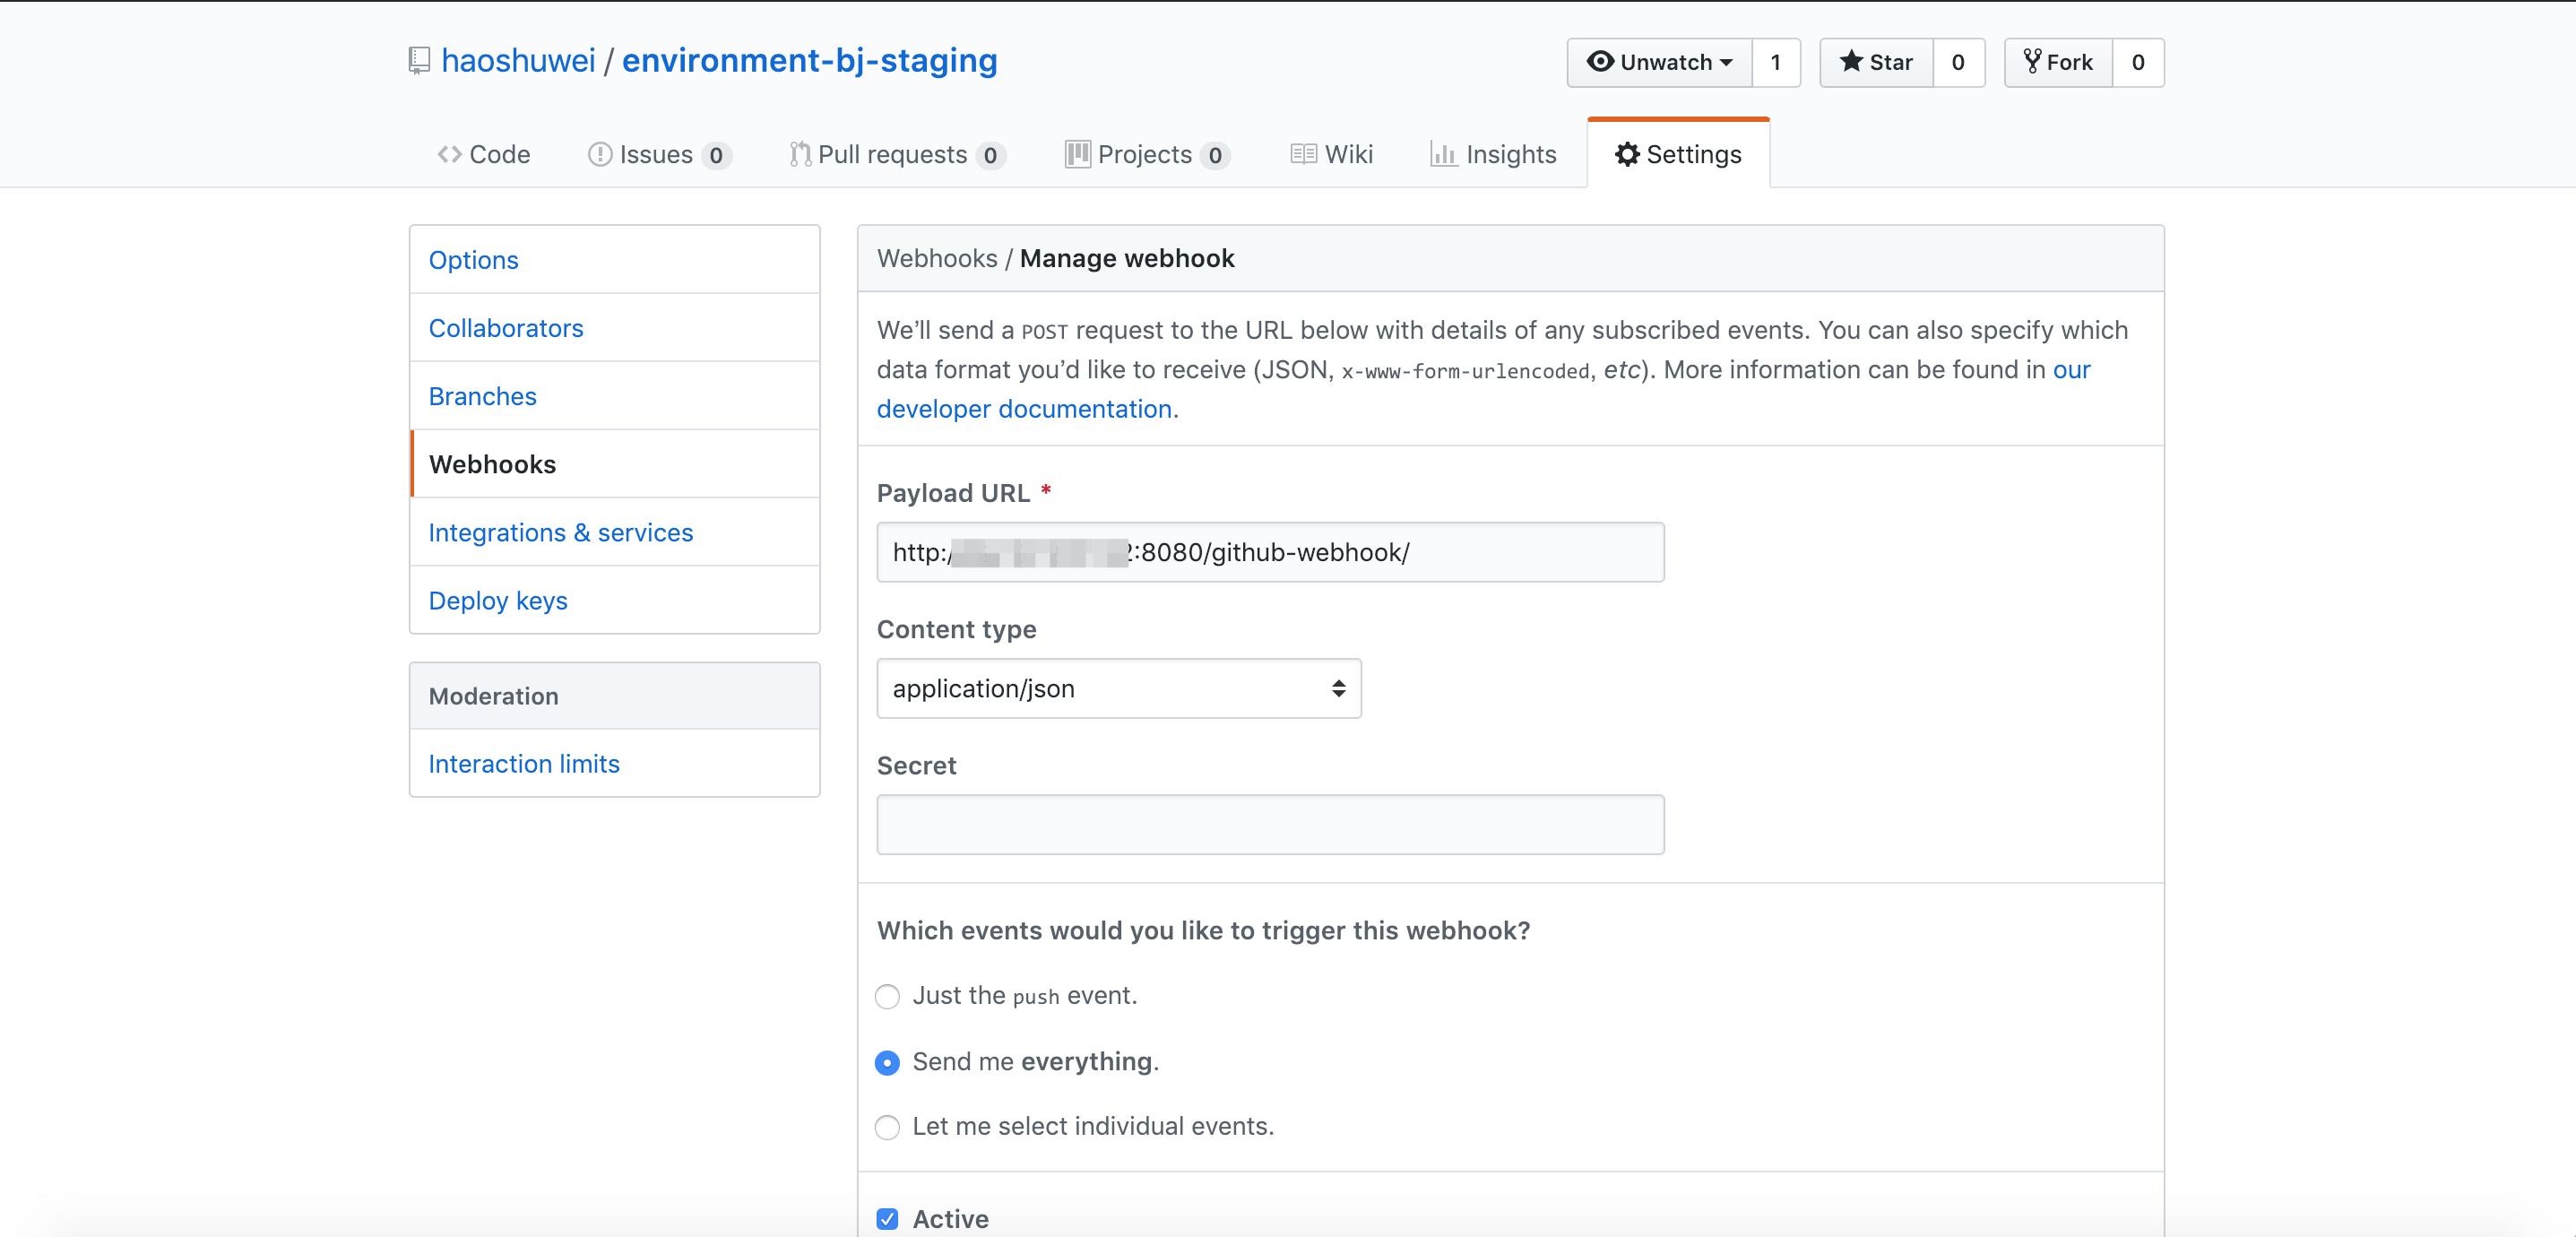Click the Webhooks breadcrumb link
Image resolution: width=2576 pixels, height=1237 pixels.
click(937, 258)
